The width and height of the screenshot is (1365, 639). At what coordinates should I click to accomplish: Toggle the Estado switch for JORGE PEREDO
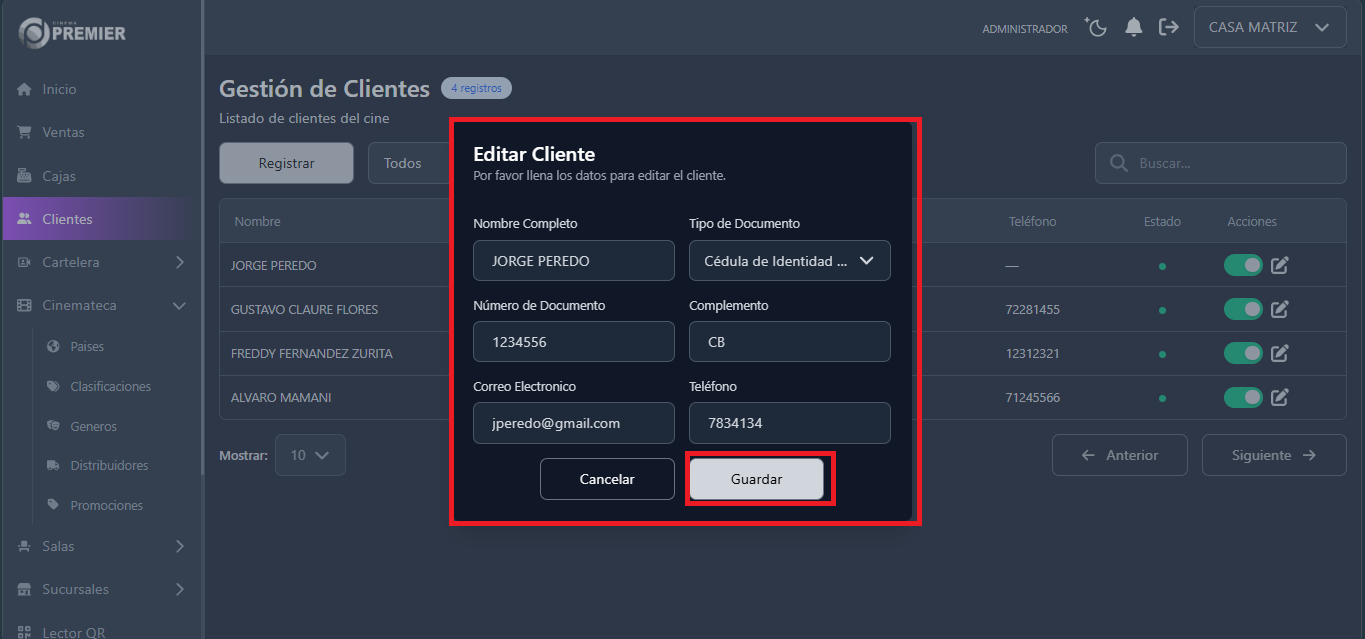pos(1243,265)
